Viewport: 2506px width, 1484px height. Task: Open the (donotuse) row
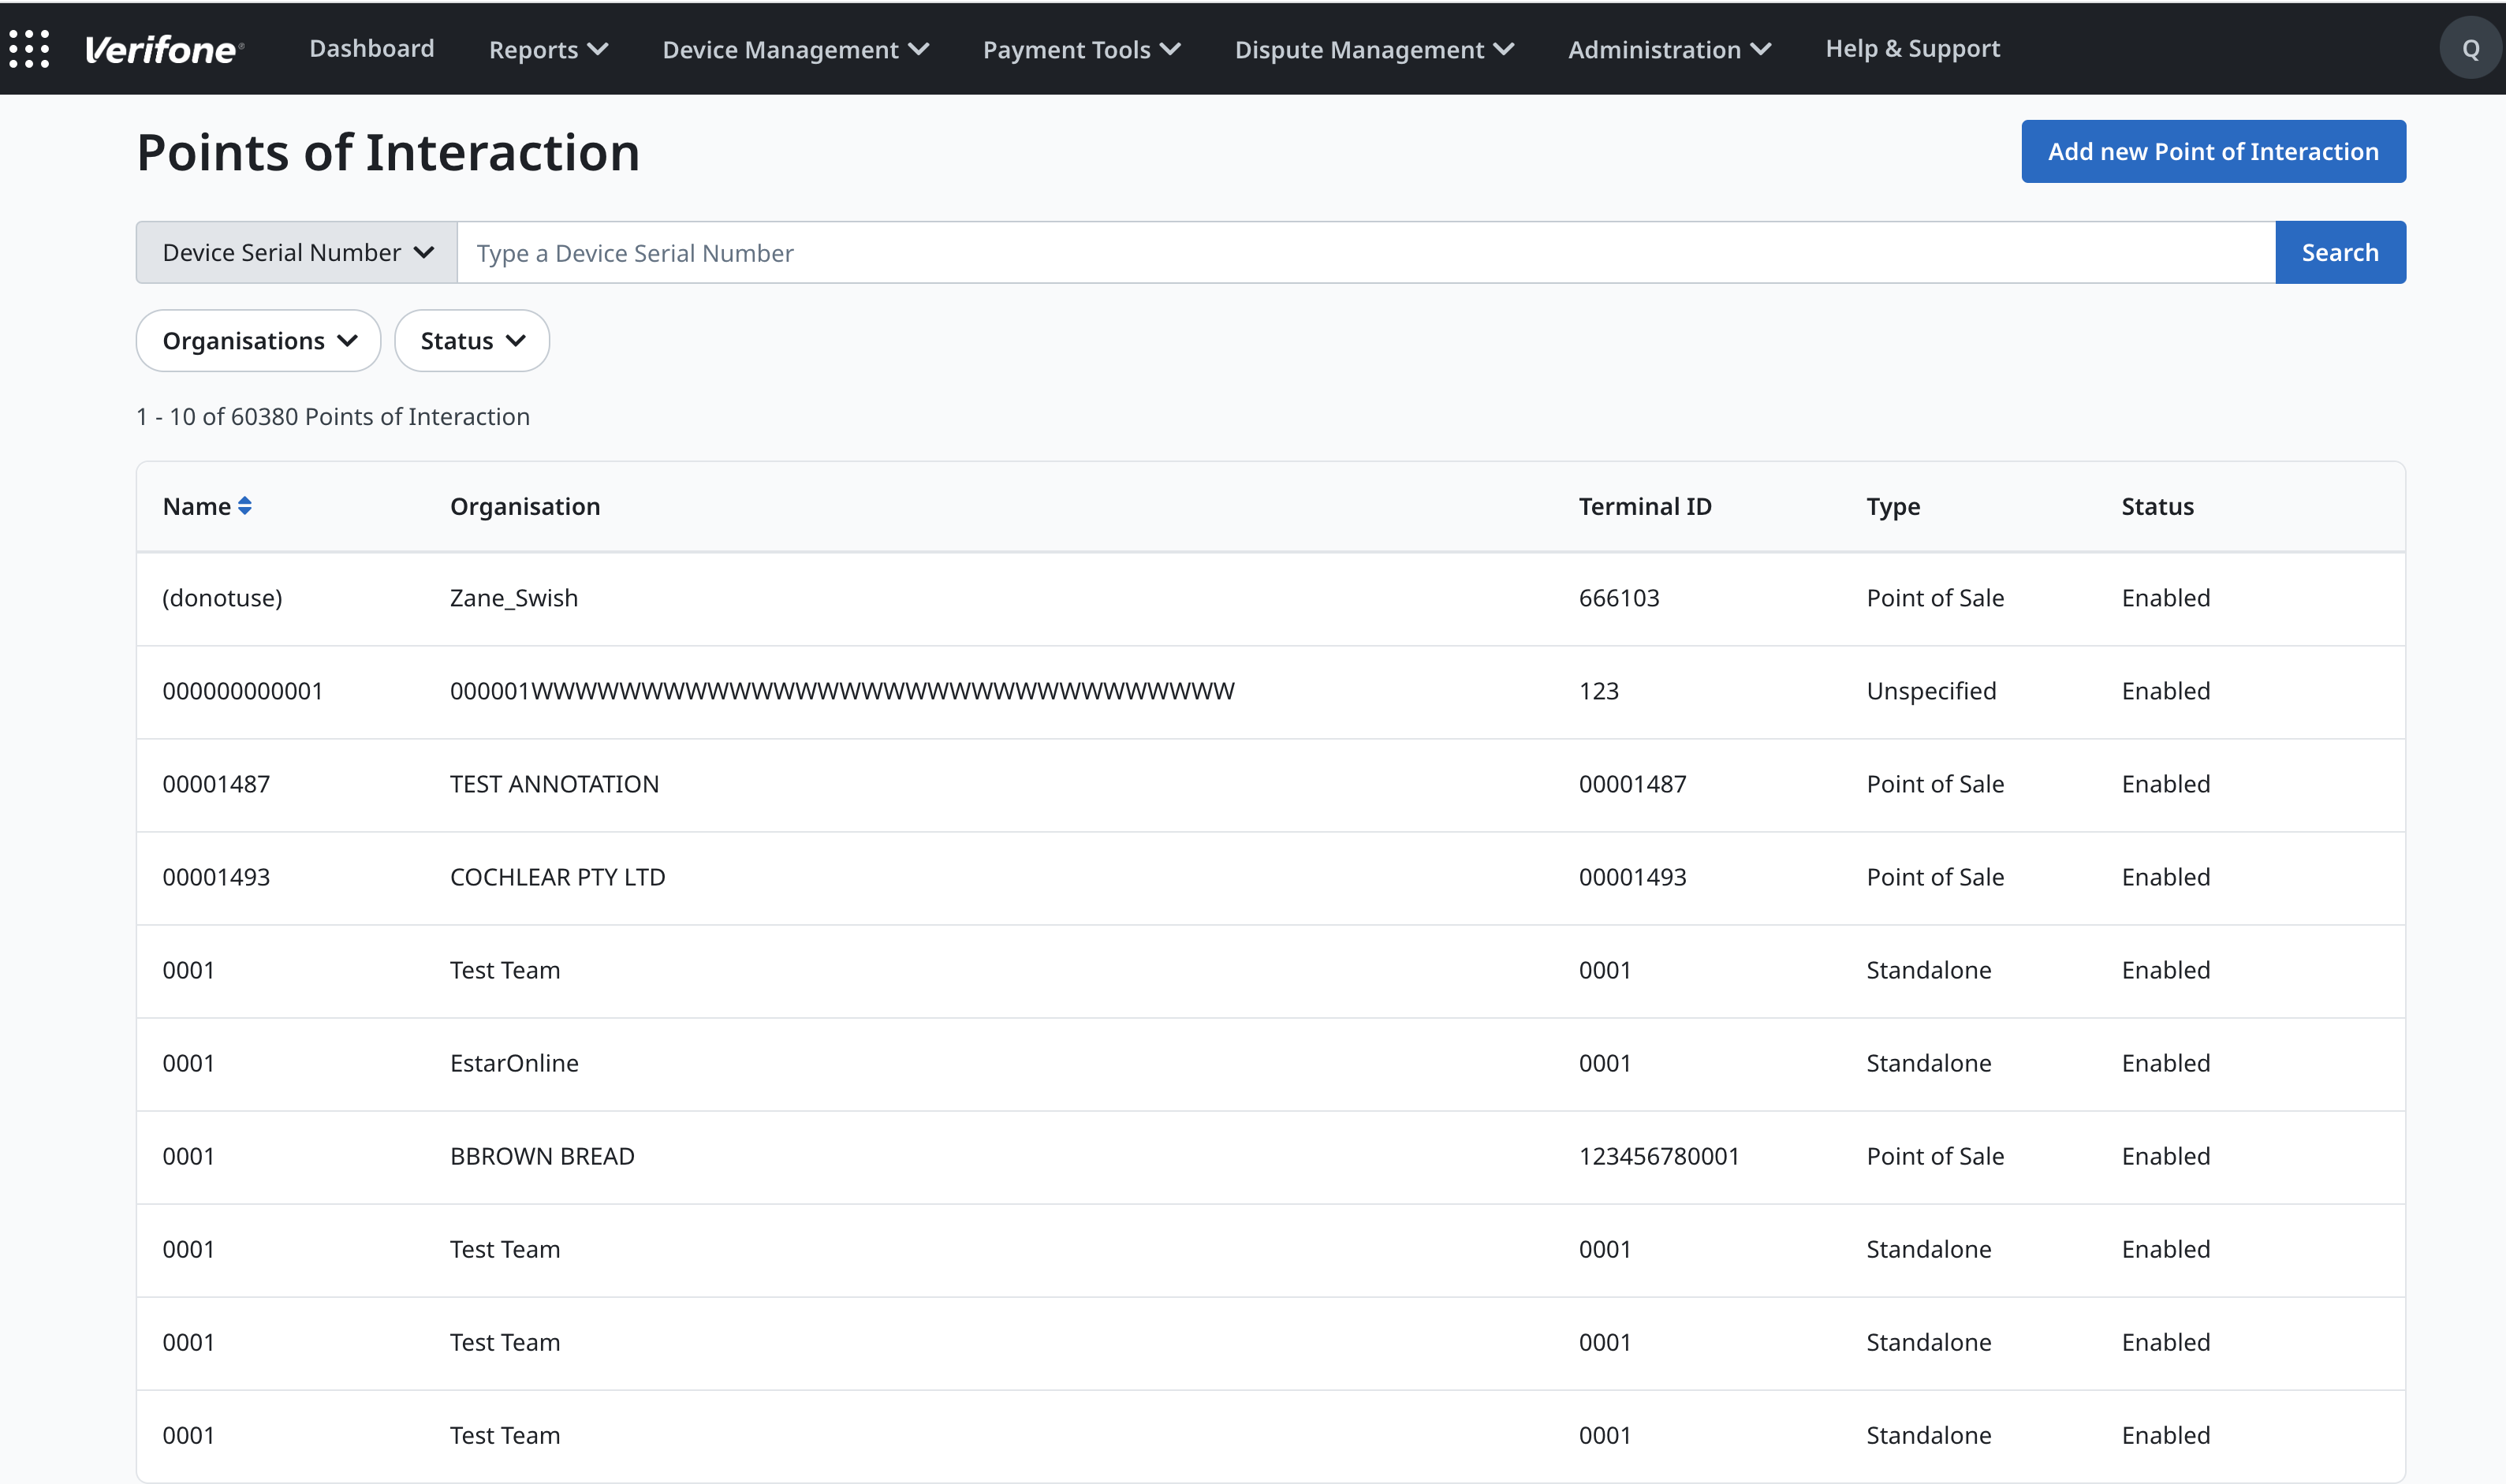1270,598
